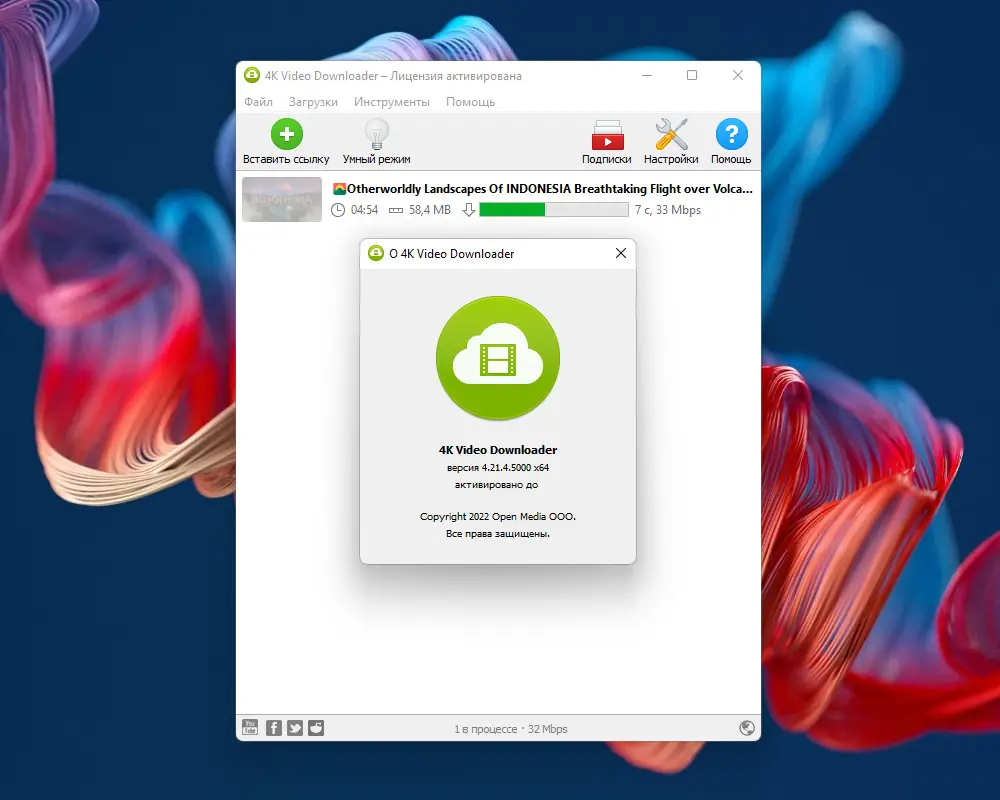Click the blue Help (Помощь) question icon
This screenshot has height=800, width=1000.
tap(731, 134)
